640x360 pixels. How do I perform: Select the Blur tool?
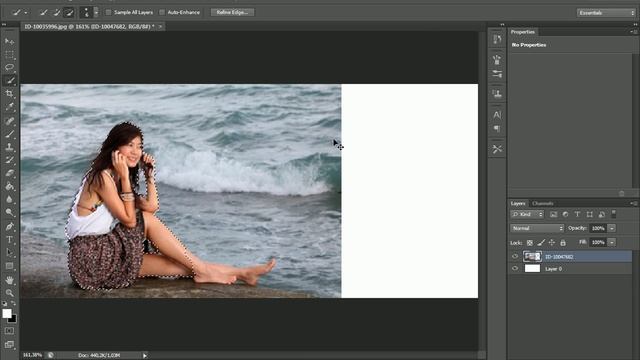click(x=9, y=200)
